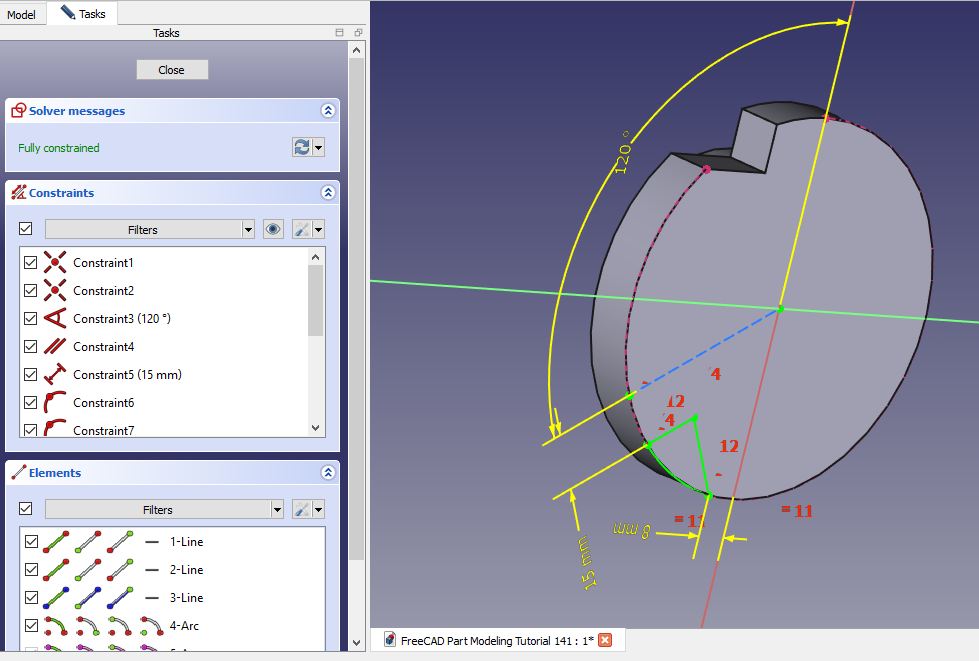Click the 4-Arc edge type icon
Image resolution: width=979 pixels, height=661 pixels.
pyautogui.click(x=54, y=625)
